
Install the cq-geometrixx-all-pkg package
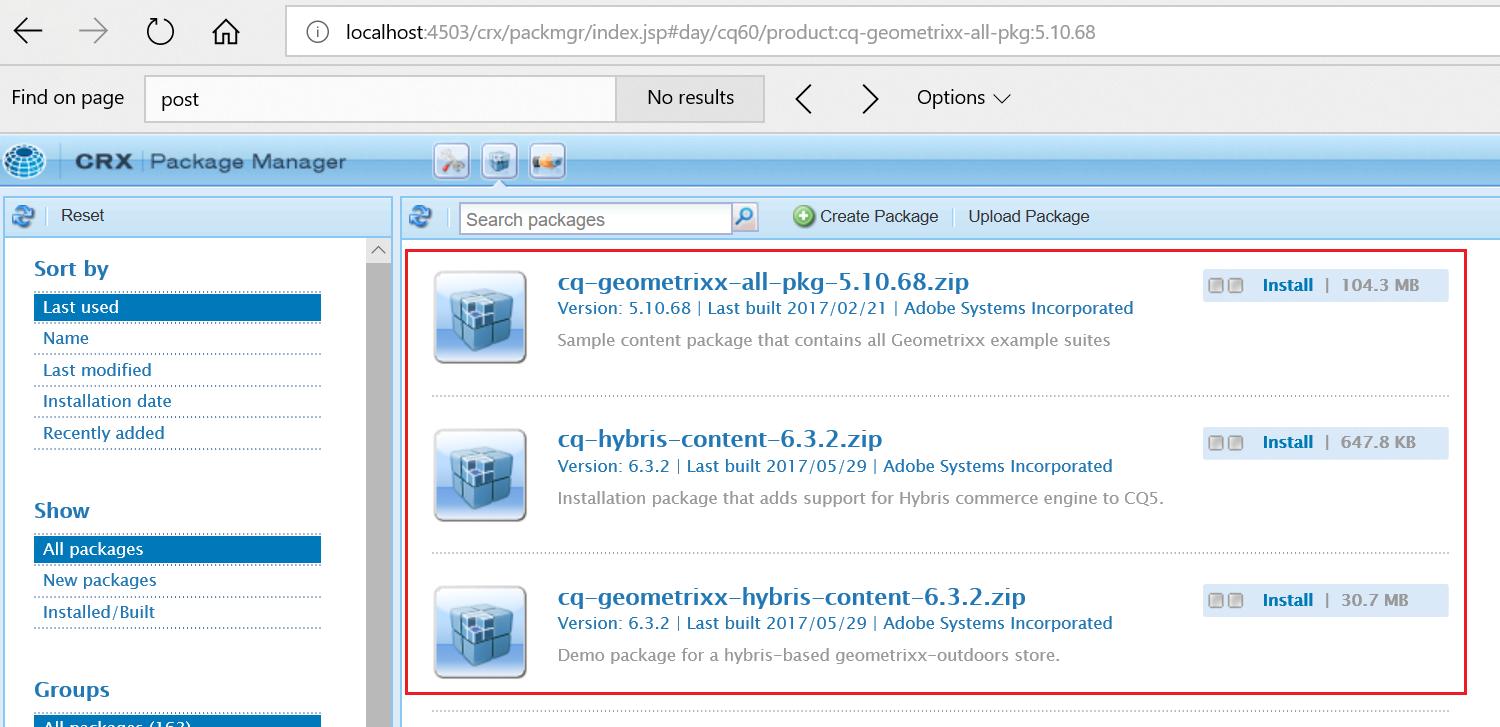coord(1288,285)
